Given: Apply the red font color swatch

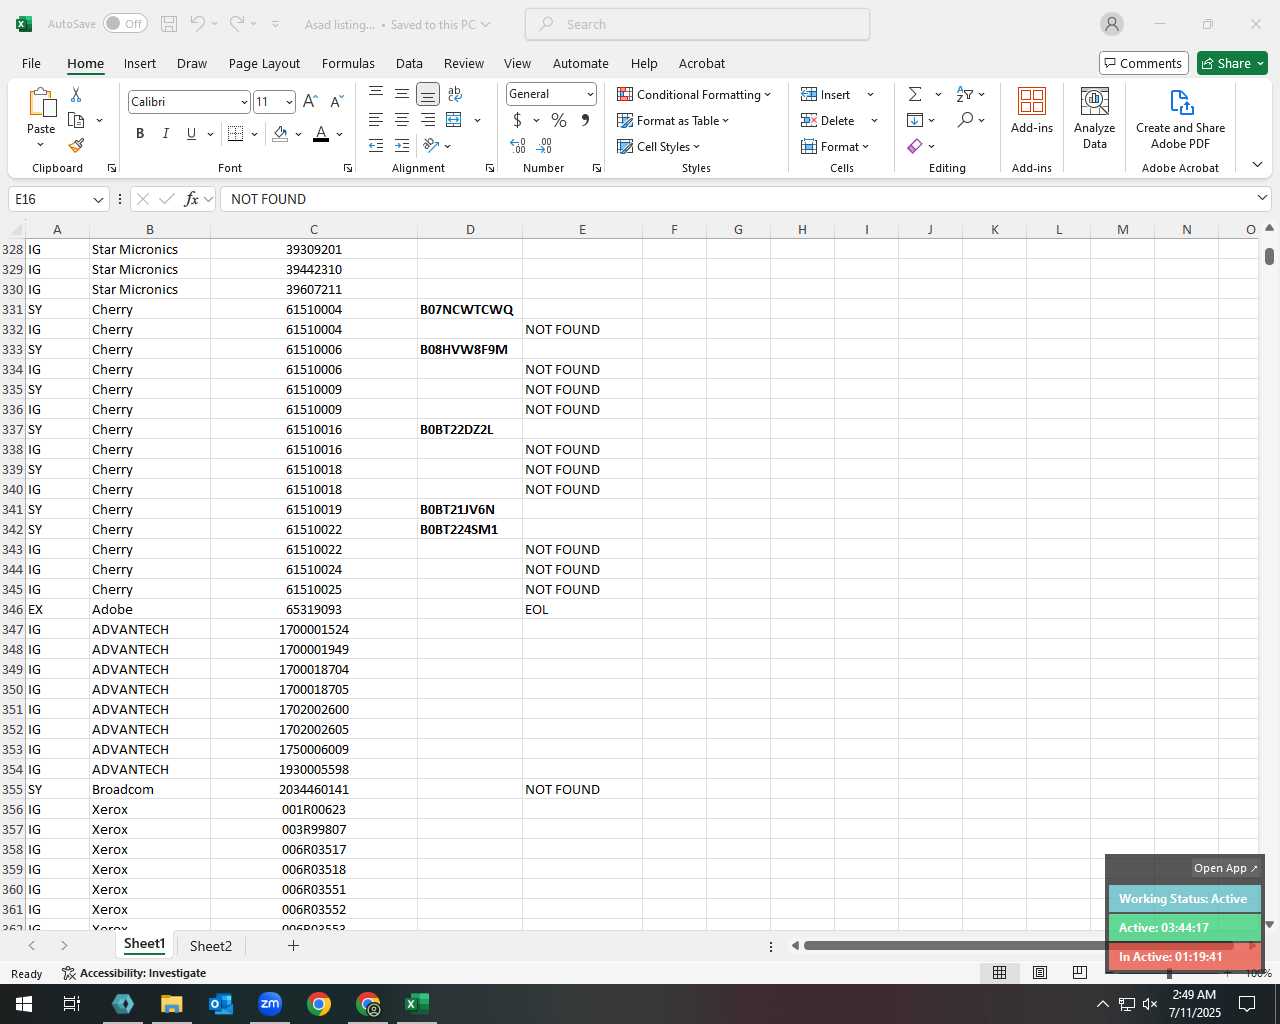Looking at the screenshot, I should pos(321,134).
